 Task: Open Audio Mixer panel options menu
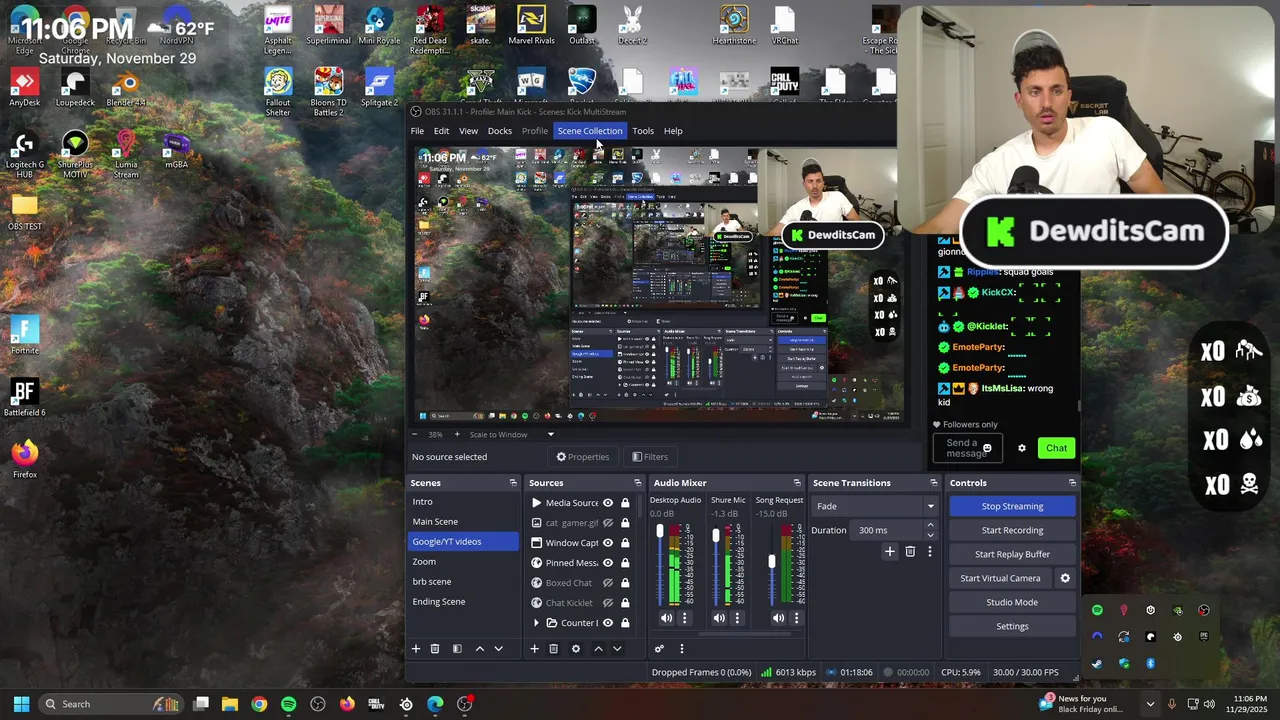click(682, 649)
